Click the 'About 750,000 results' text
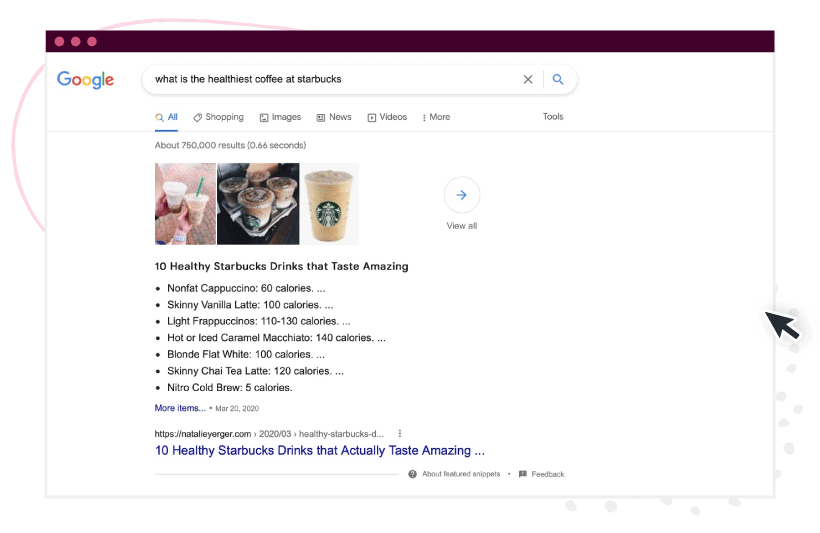Image resolution: width=820 pixels, height=533 pixels. (x=230, y=145)
